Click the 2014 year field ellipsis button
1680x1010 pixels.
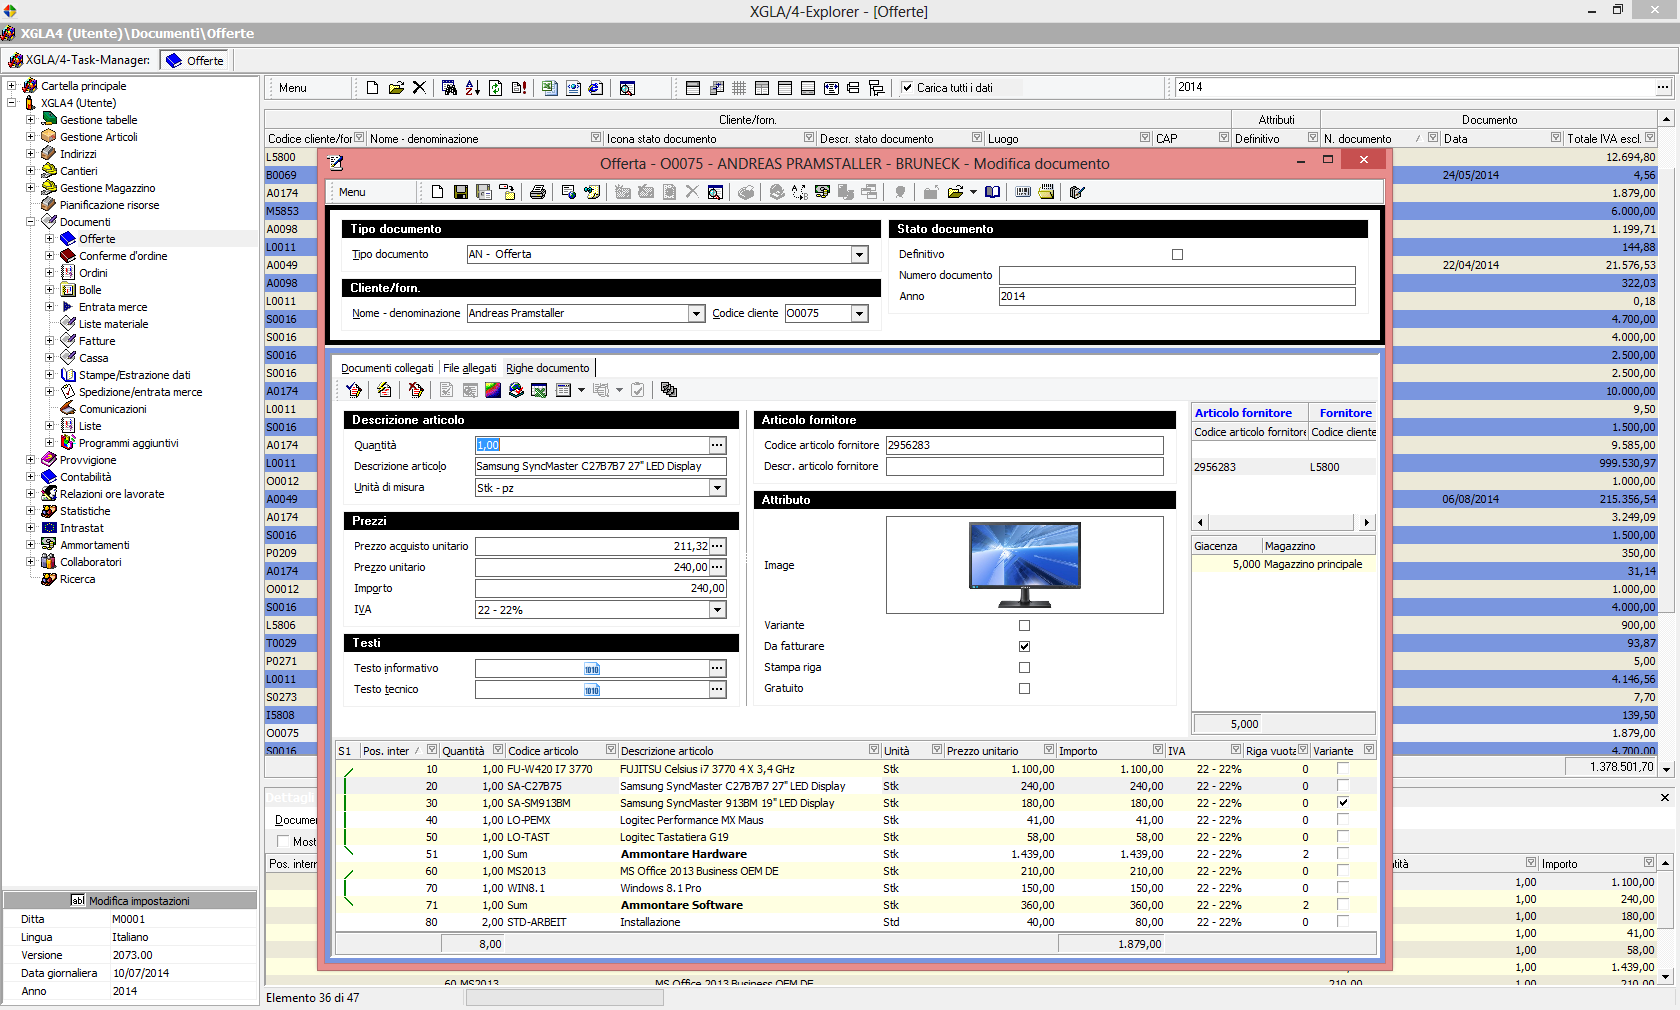click(1663, 88)
